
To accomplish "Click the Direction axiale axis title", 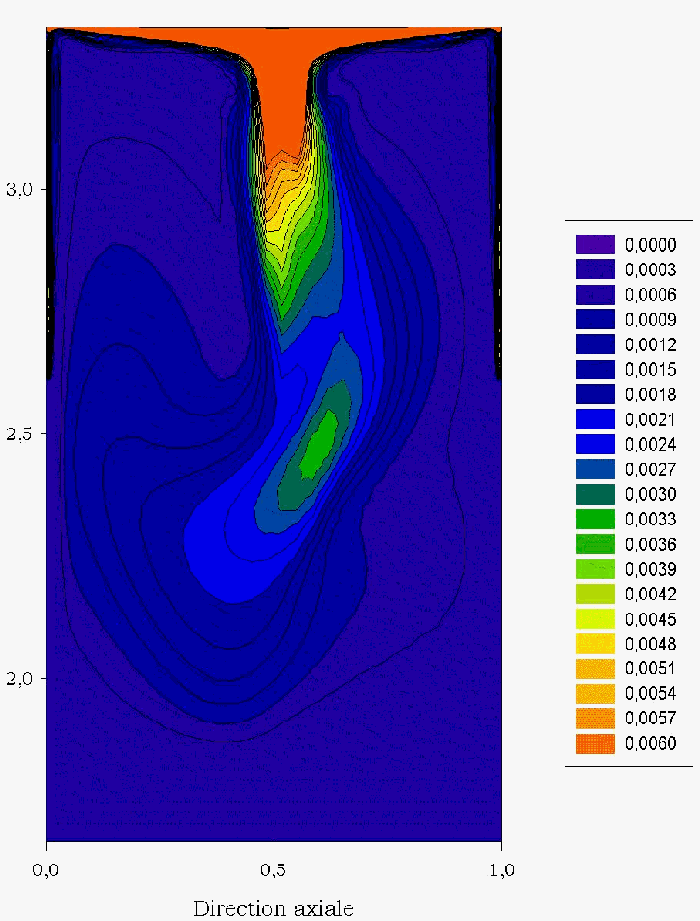I will [273, 908].
